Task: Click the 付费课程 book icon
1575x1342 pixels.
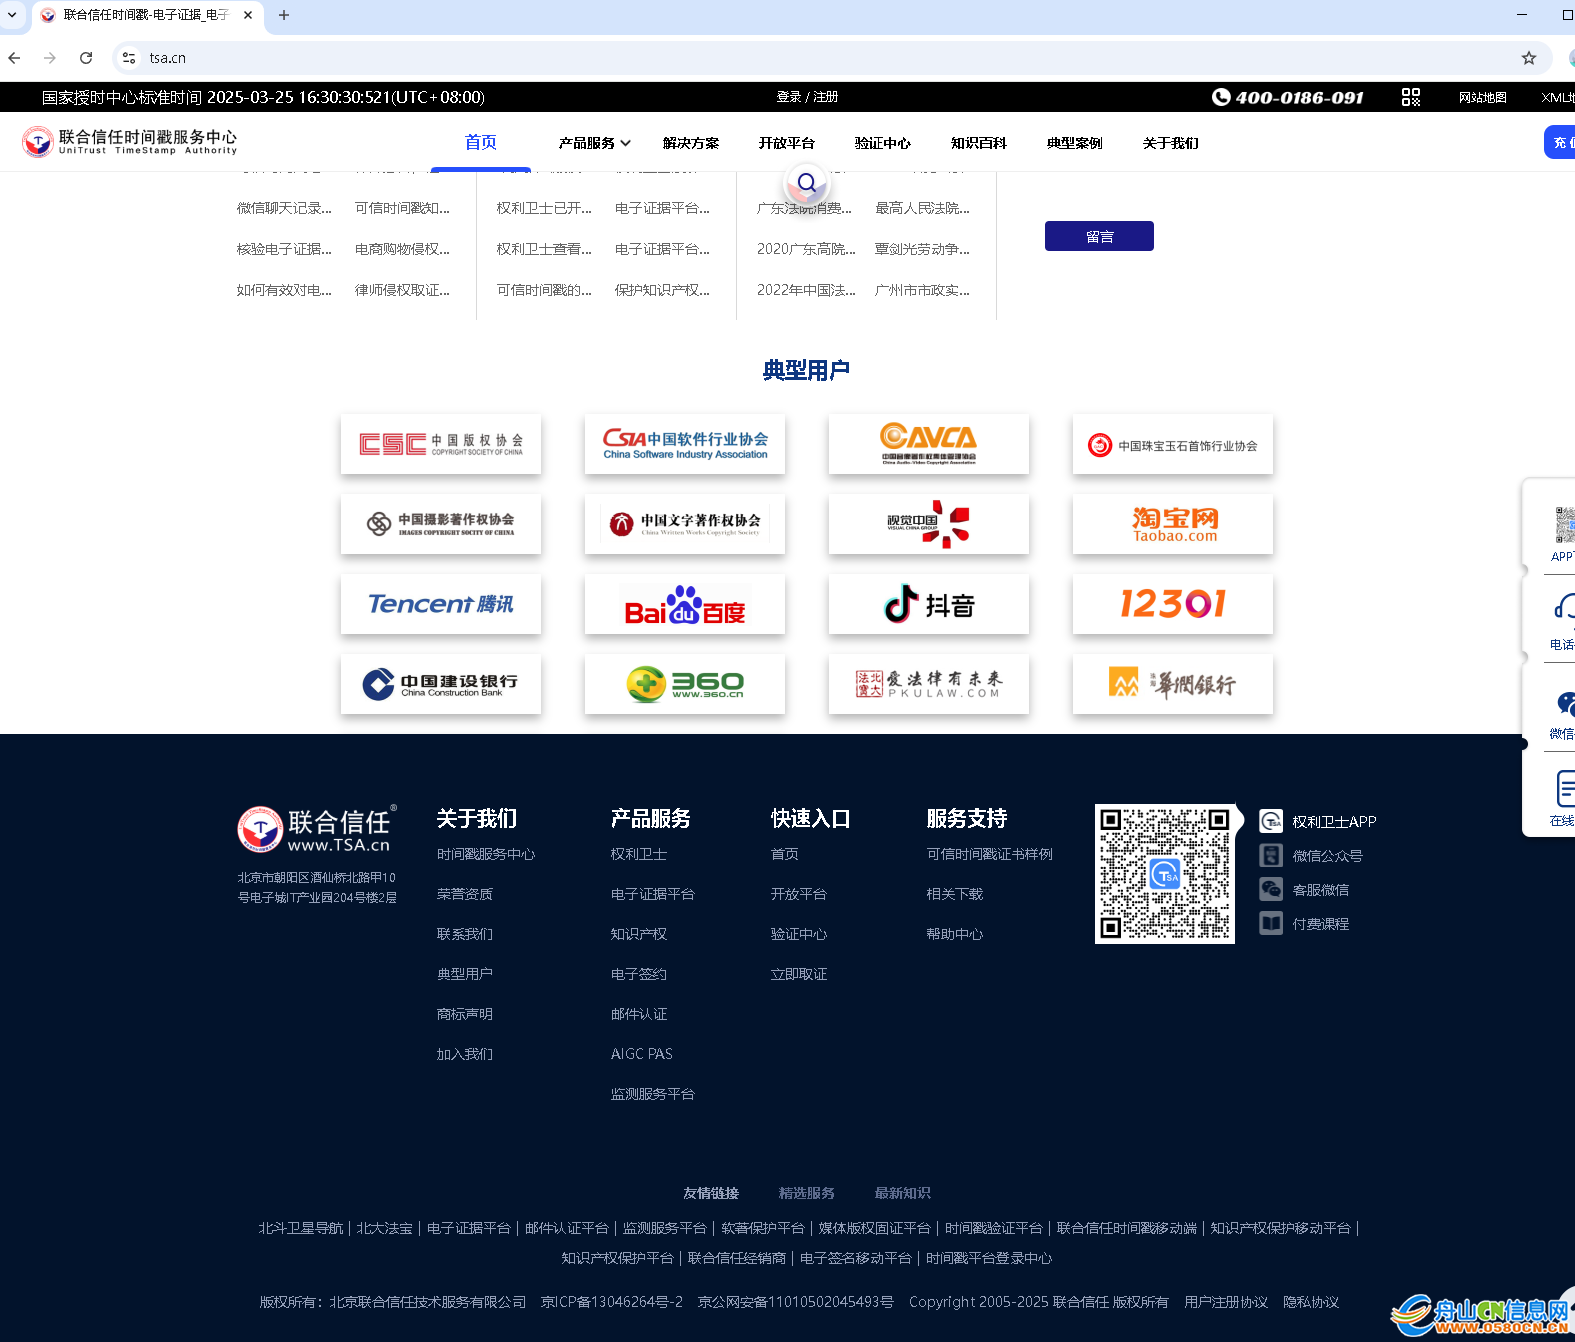Action: [x=1271, y=923]
